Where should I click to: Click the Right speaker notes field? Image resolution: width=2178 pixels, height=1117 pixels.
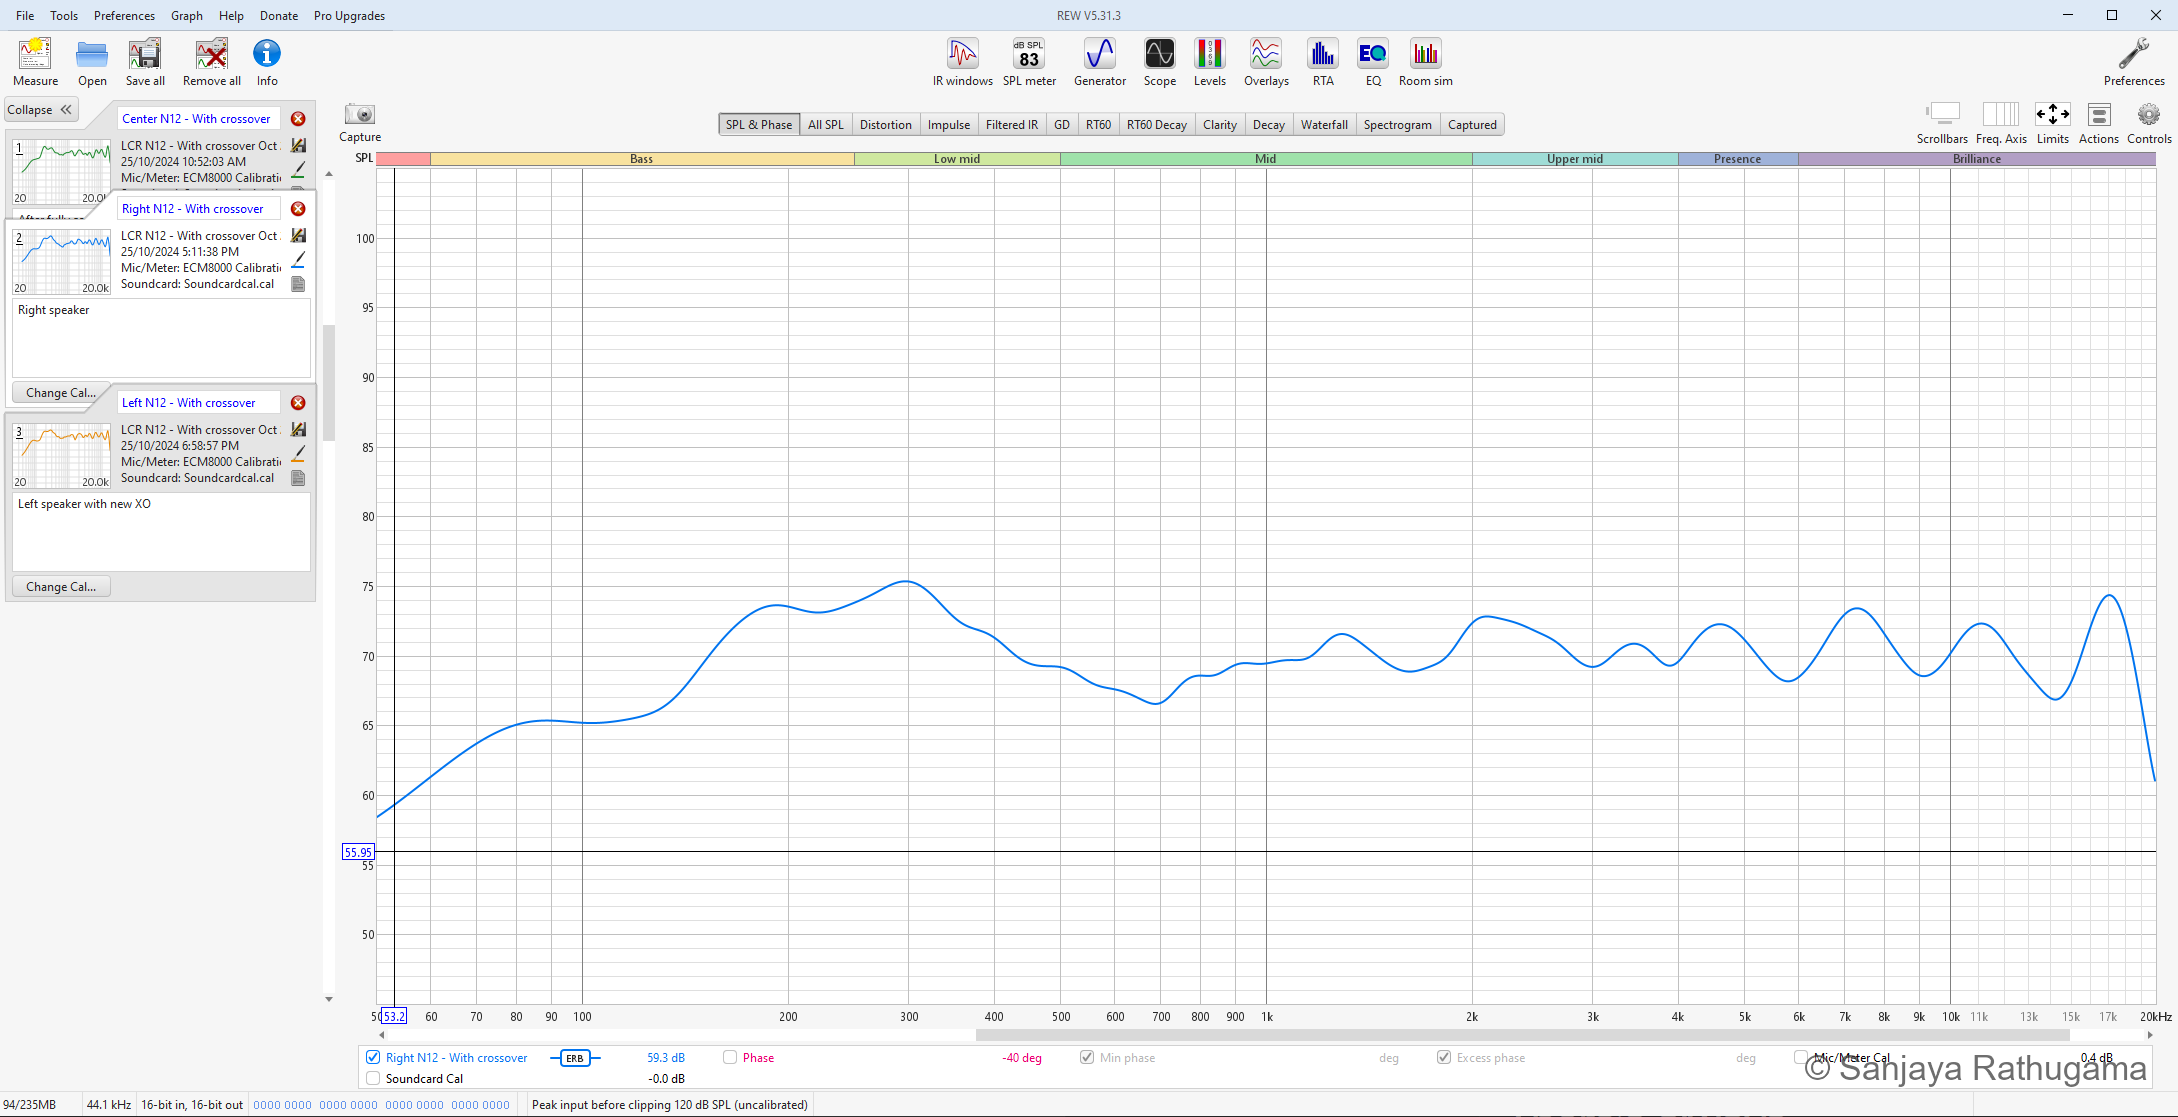click(x=161, y=338)
